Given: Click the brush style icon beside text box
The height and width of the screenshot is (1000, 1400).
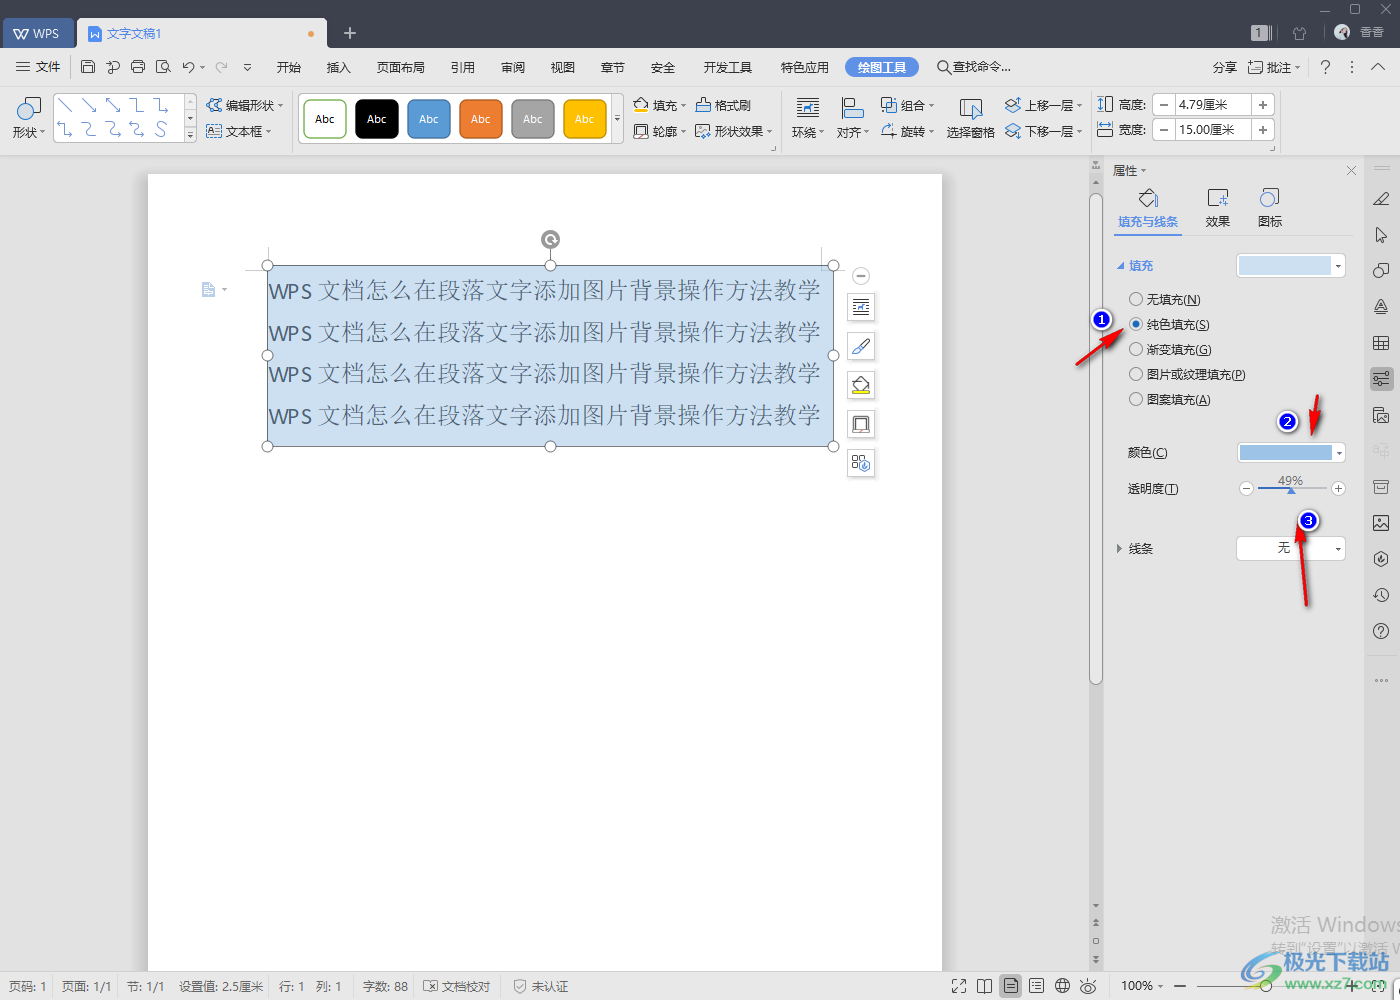Looking at the screenshot, I should [861, 346].
